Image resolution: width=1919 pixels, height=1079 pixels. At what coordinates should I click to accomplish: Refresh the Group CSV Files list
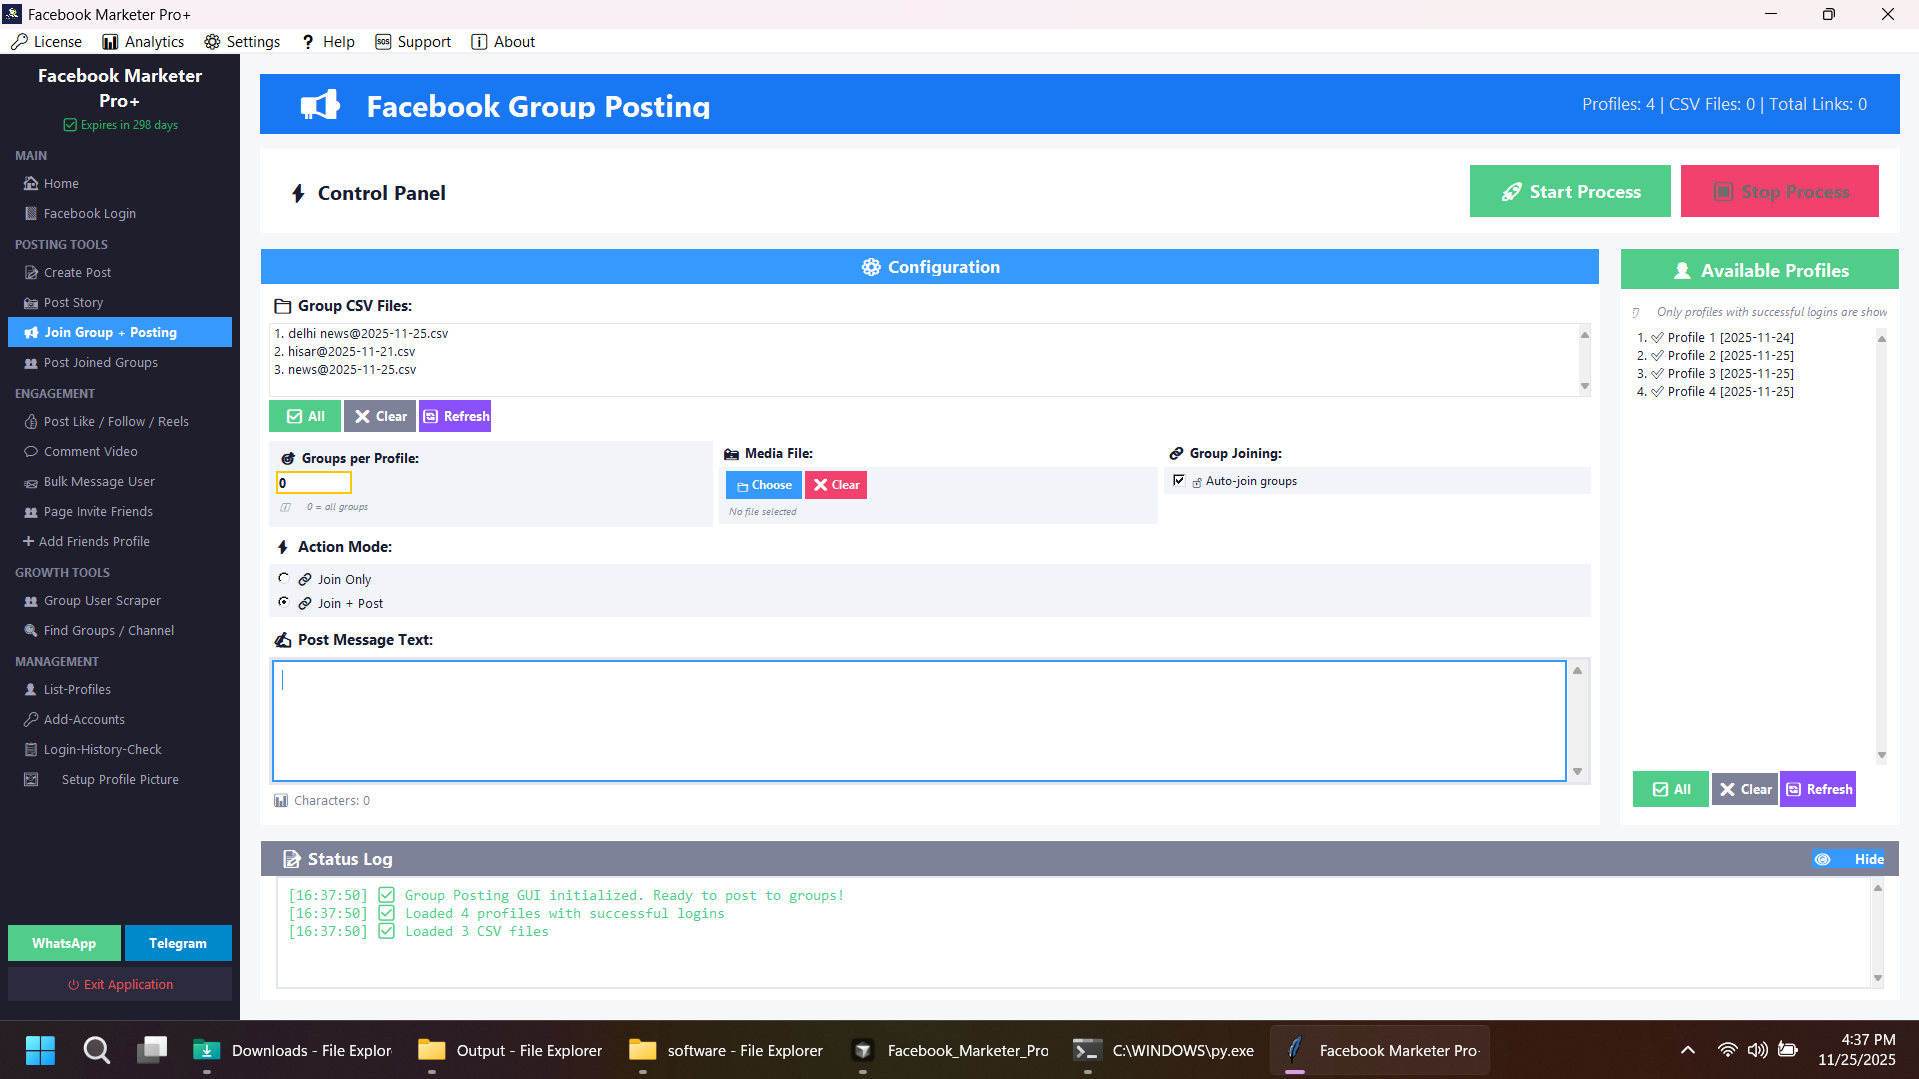tap(455, 415)
